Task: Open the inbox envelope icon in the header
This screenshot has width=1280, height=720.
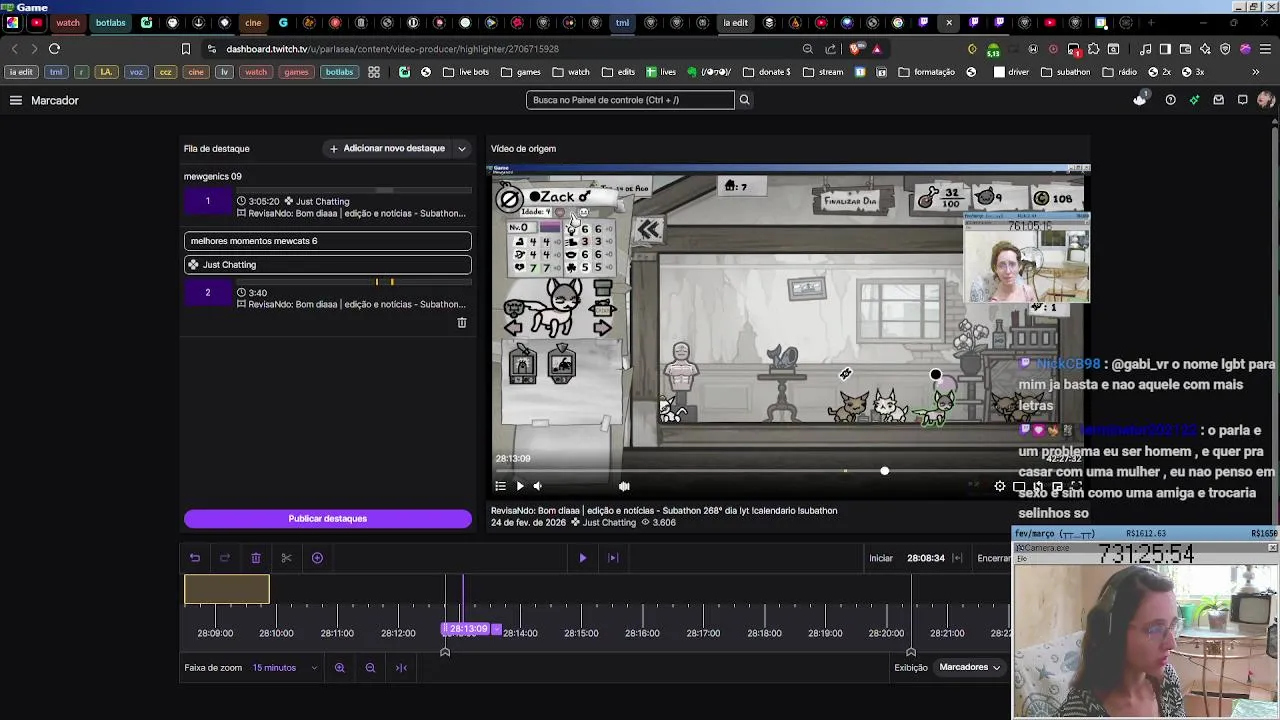Action: (x=1218, y=100)
